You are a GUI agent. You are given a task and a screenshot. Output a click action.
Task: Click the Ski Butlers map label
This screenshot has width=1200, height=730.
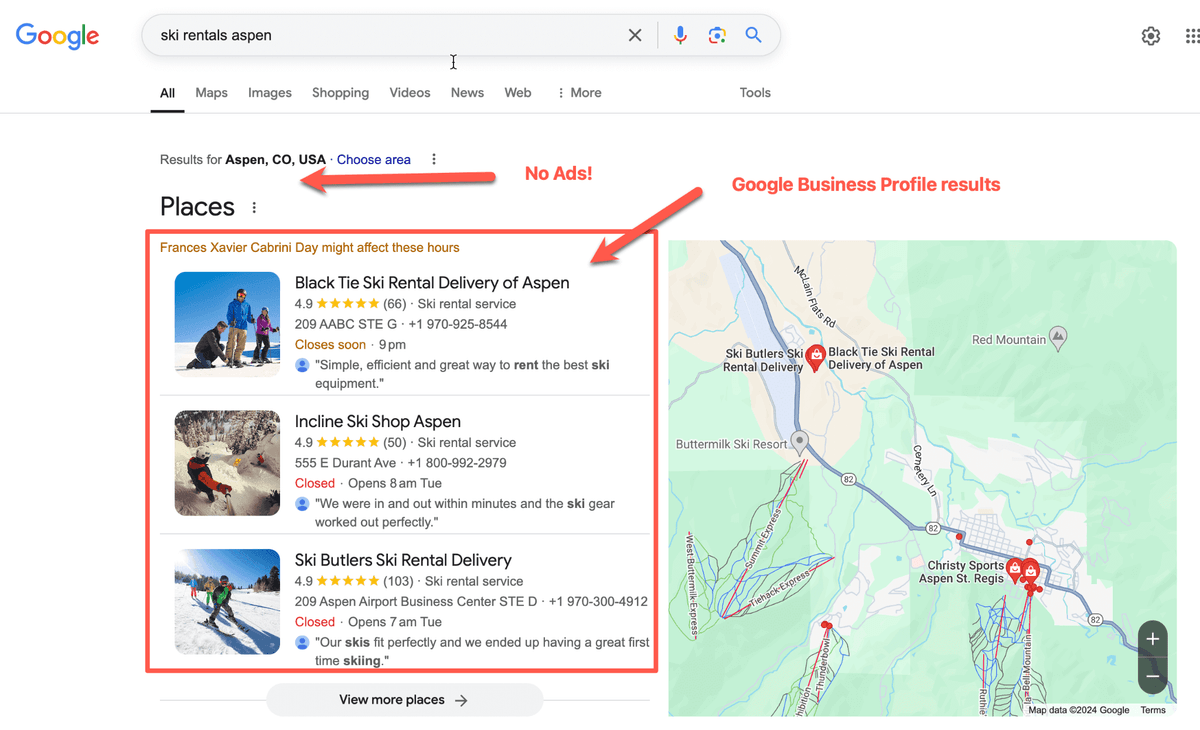point(764,360)
